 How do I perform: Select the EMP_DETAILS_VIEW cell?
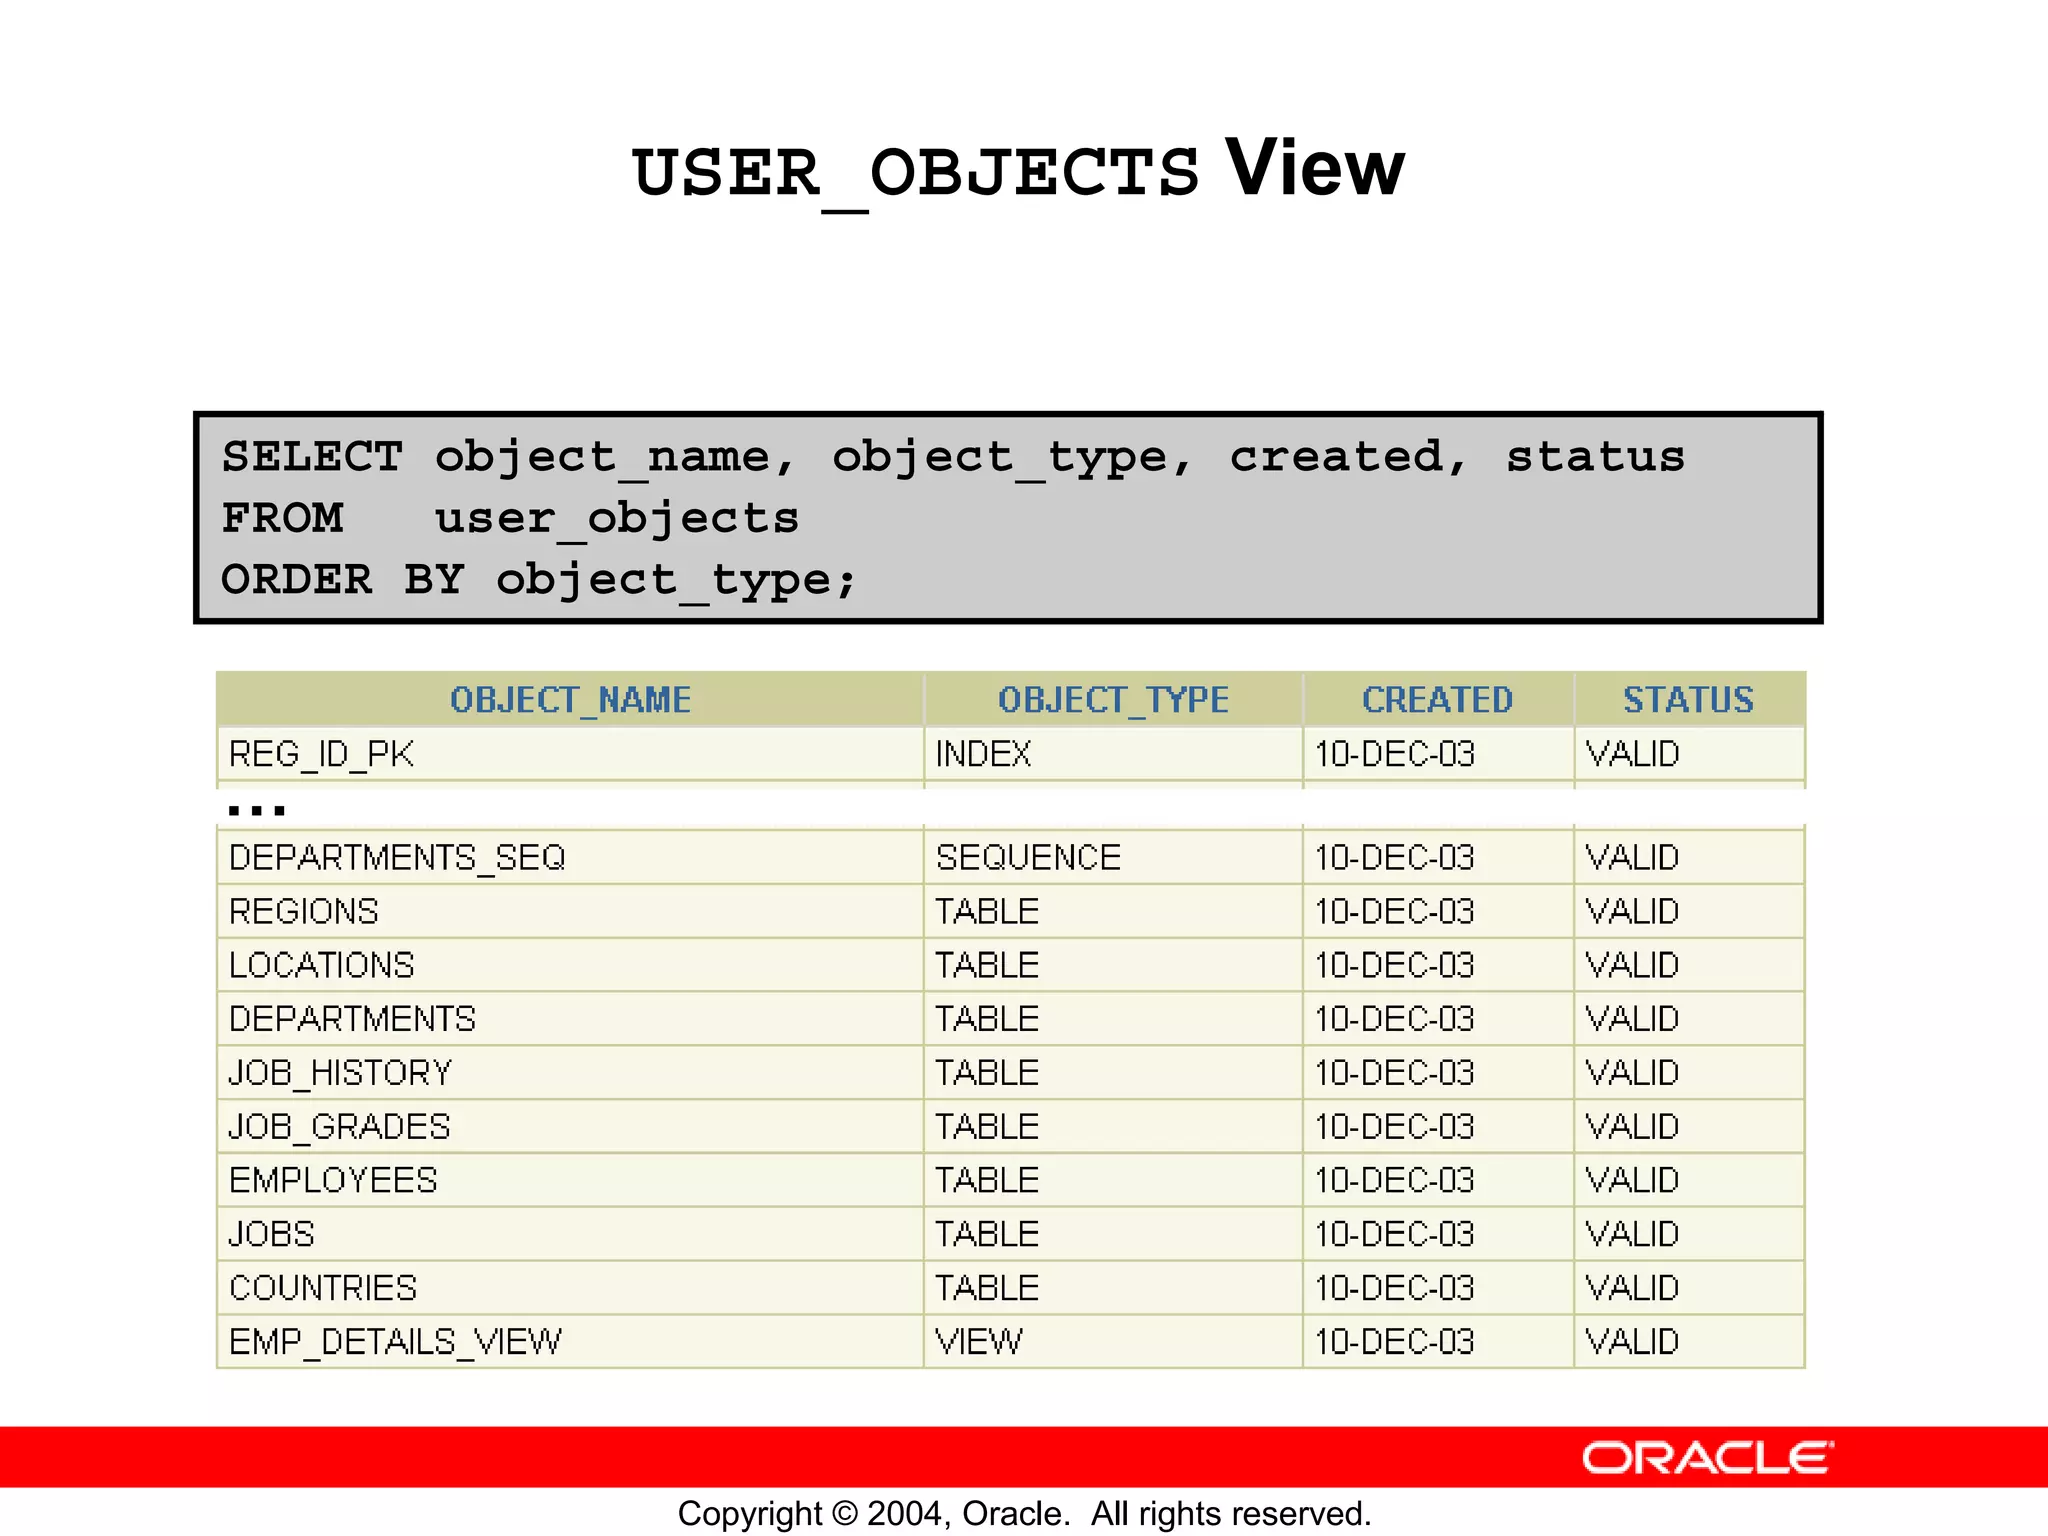(x=395, y=1342)
